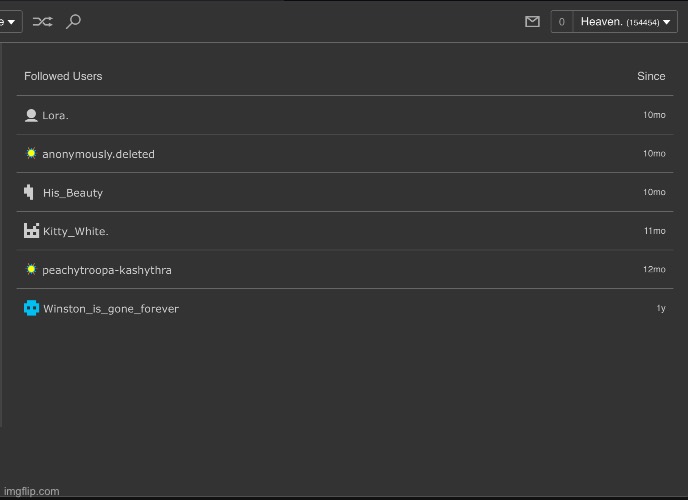The height and width of the screenshot is (500, 688).
Task: Click the blue icon beside Winston_is_gone_forever
Action: 31,308
